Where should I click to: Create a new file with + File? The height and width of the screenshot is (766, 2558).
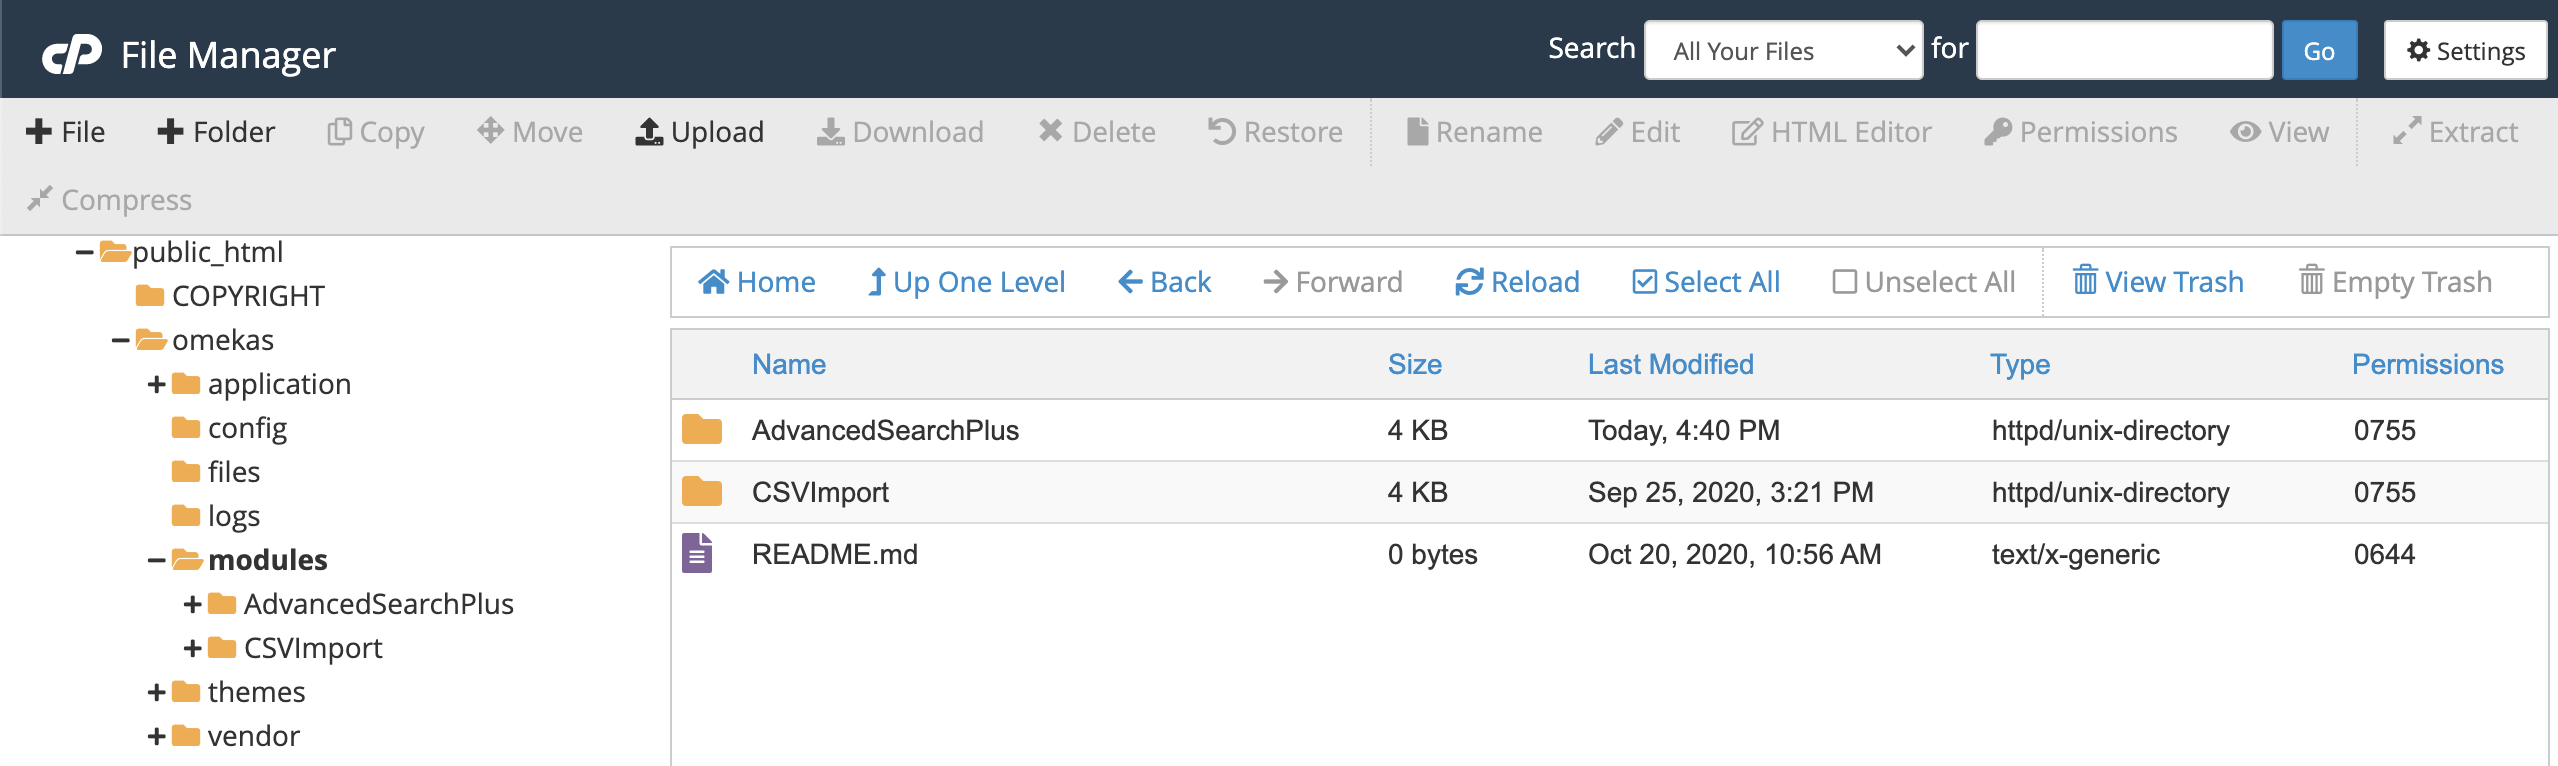coord(65,132)
